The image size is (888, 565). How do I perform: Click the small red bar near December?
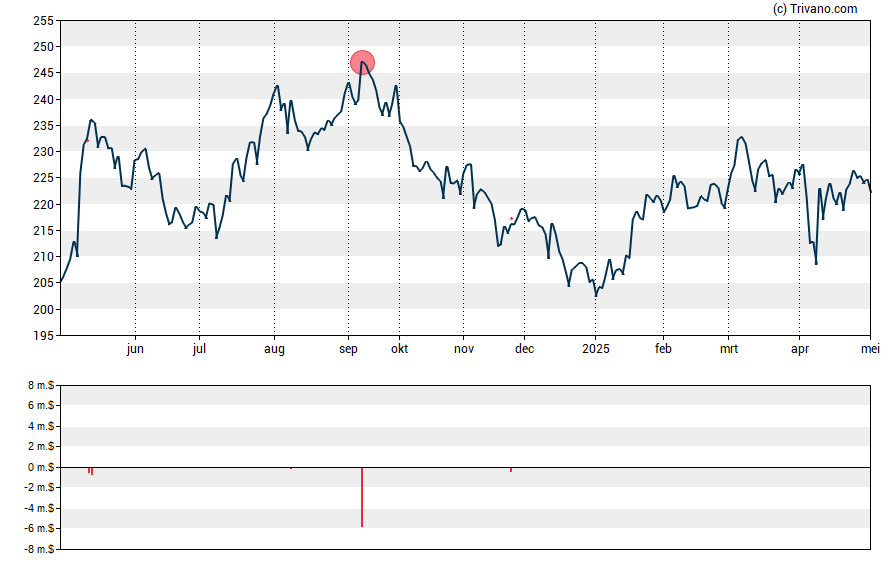pos(511,470)
